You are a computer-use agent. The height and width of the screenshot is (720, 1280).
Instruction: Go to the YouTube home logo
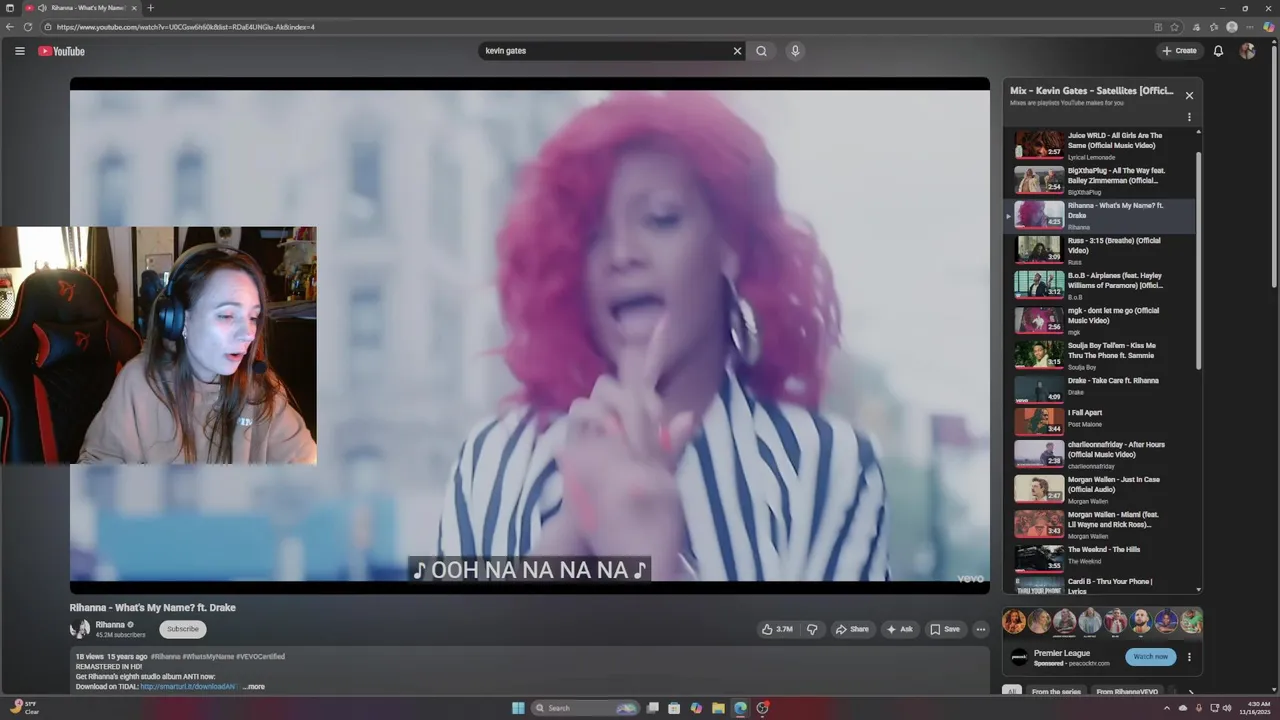pos(62,51)
